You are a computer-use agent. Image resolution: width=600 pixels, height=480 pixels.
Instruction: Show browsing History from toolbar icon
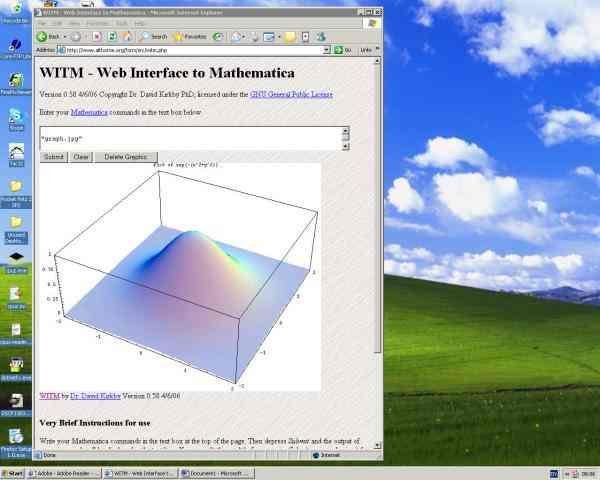[217, 37]
